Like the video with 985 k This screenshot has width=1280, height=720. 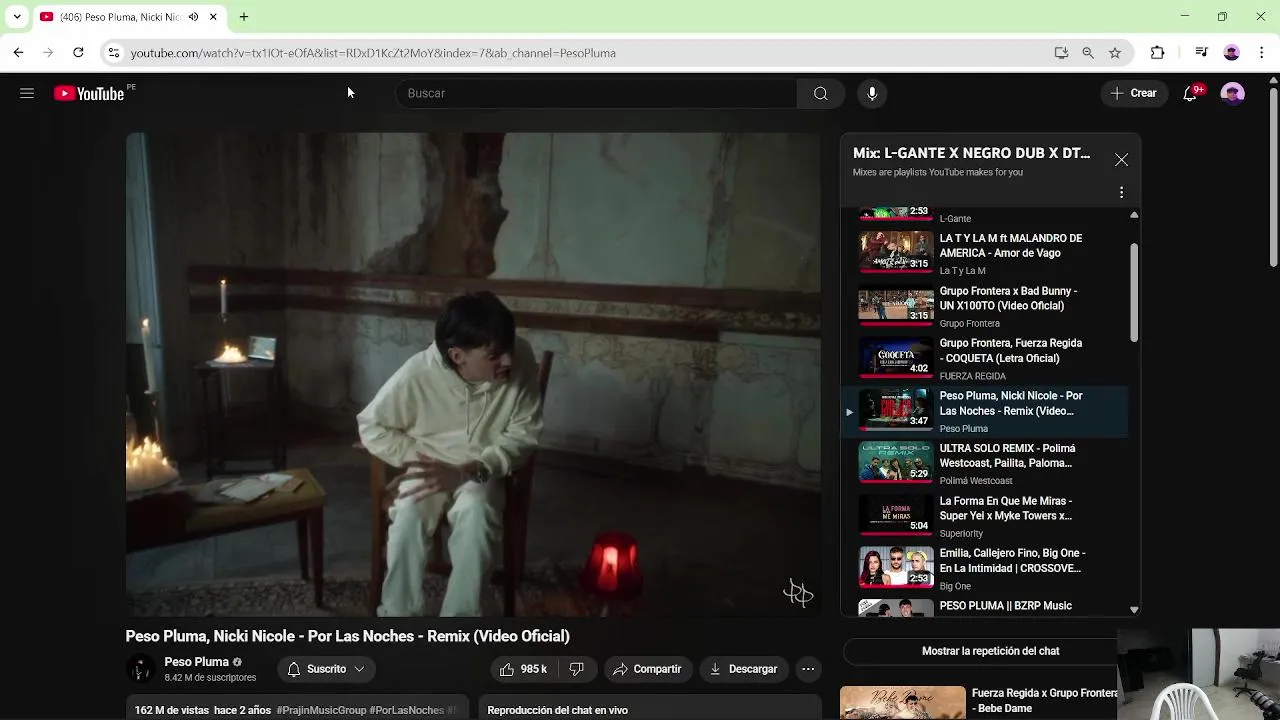(523, 669)
